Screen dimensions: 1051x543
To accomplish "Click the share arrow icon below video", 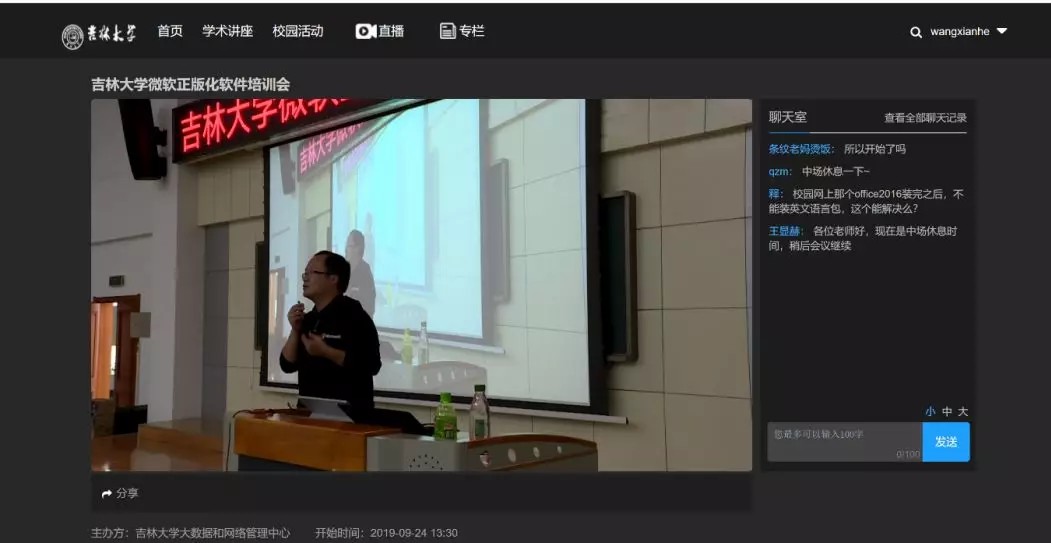I will pos(107,494).
